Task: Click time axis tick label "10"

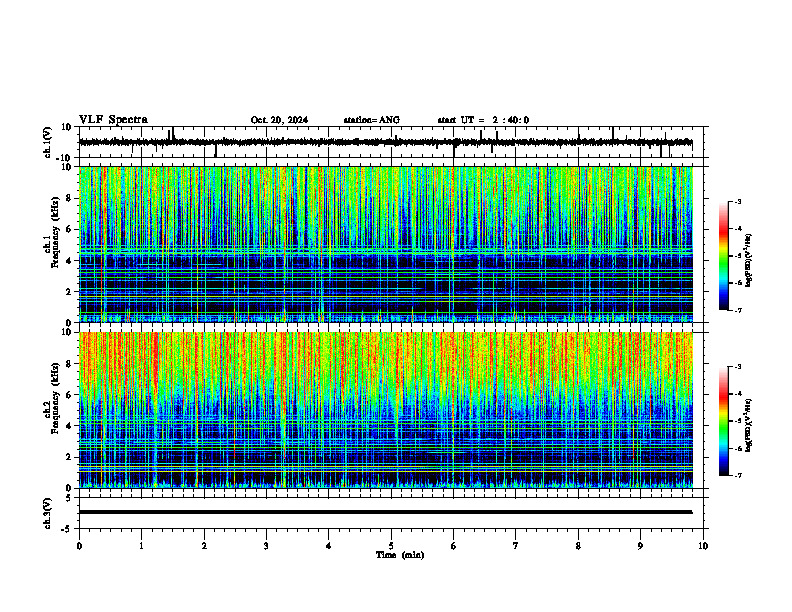Action: [x=703, y=546]
